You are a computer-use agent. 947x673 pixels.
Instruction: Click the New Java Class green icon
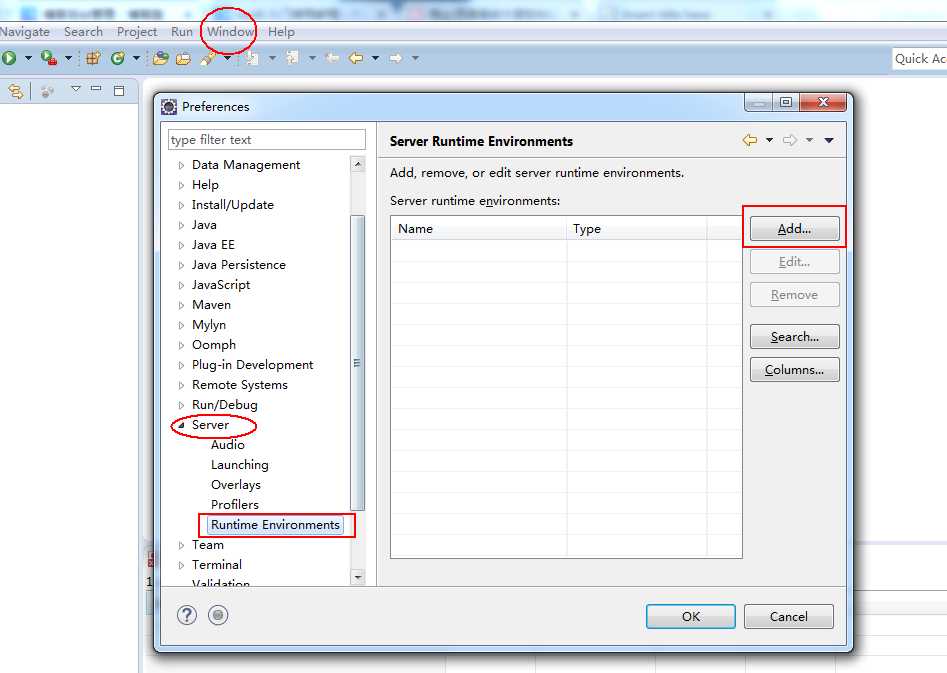click(118, 58)
